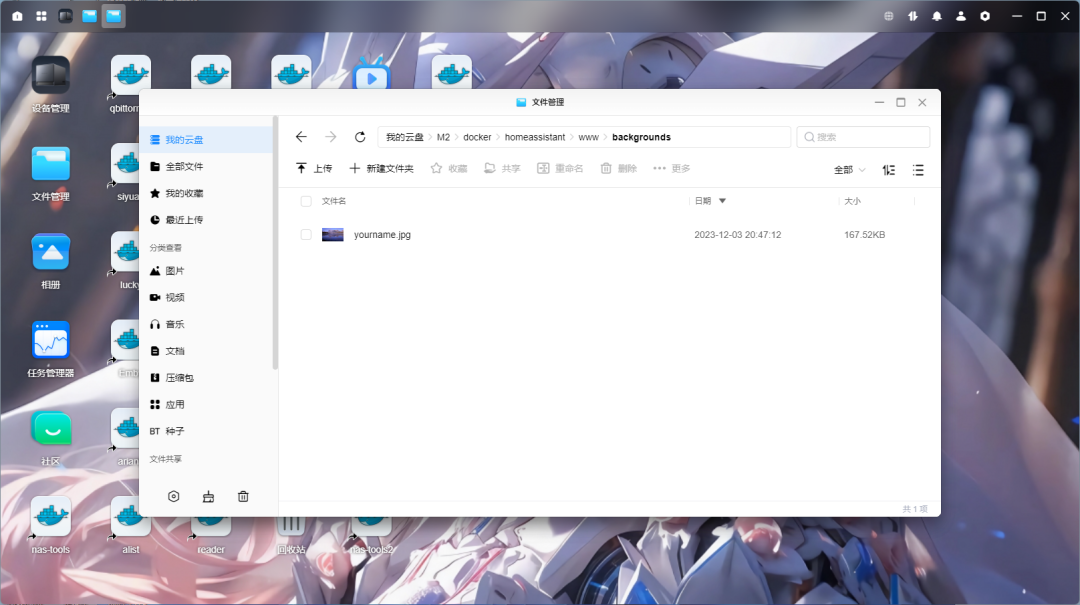This screenshot has width=1080, height=605.
Task: Click the bell notifications icon
Action: click(x=937, y=16)
